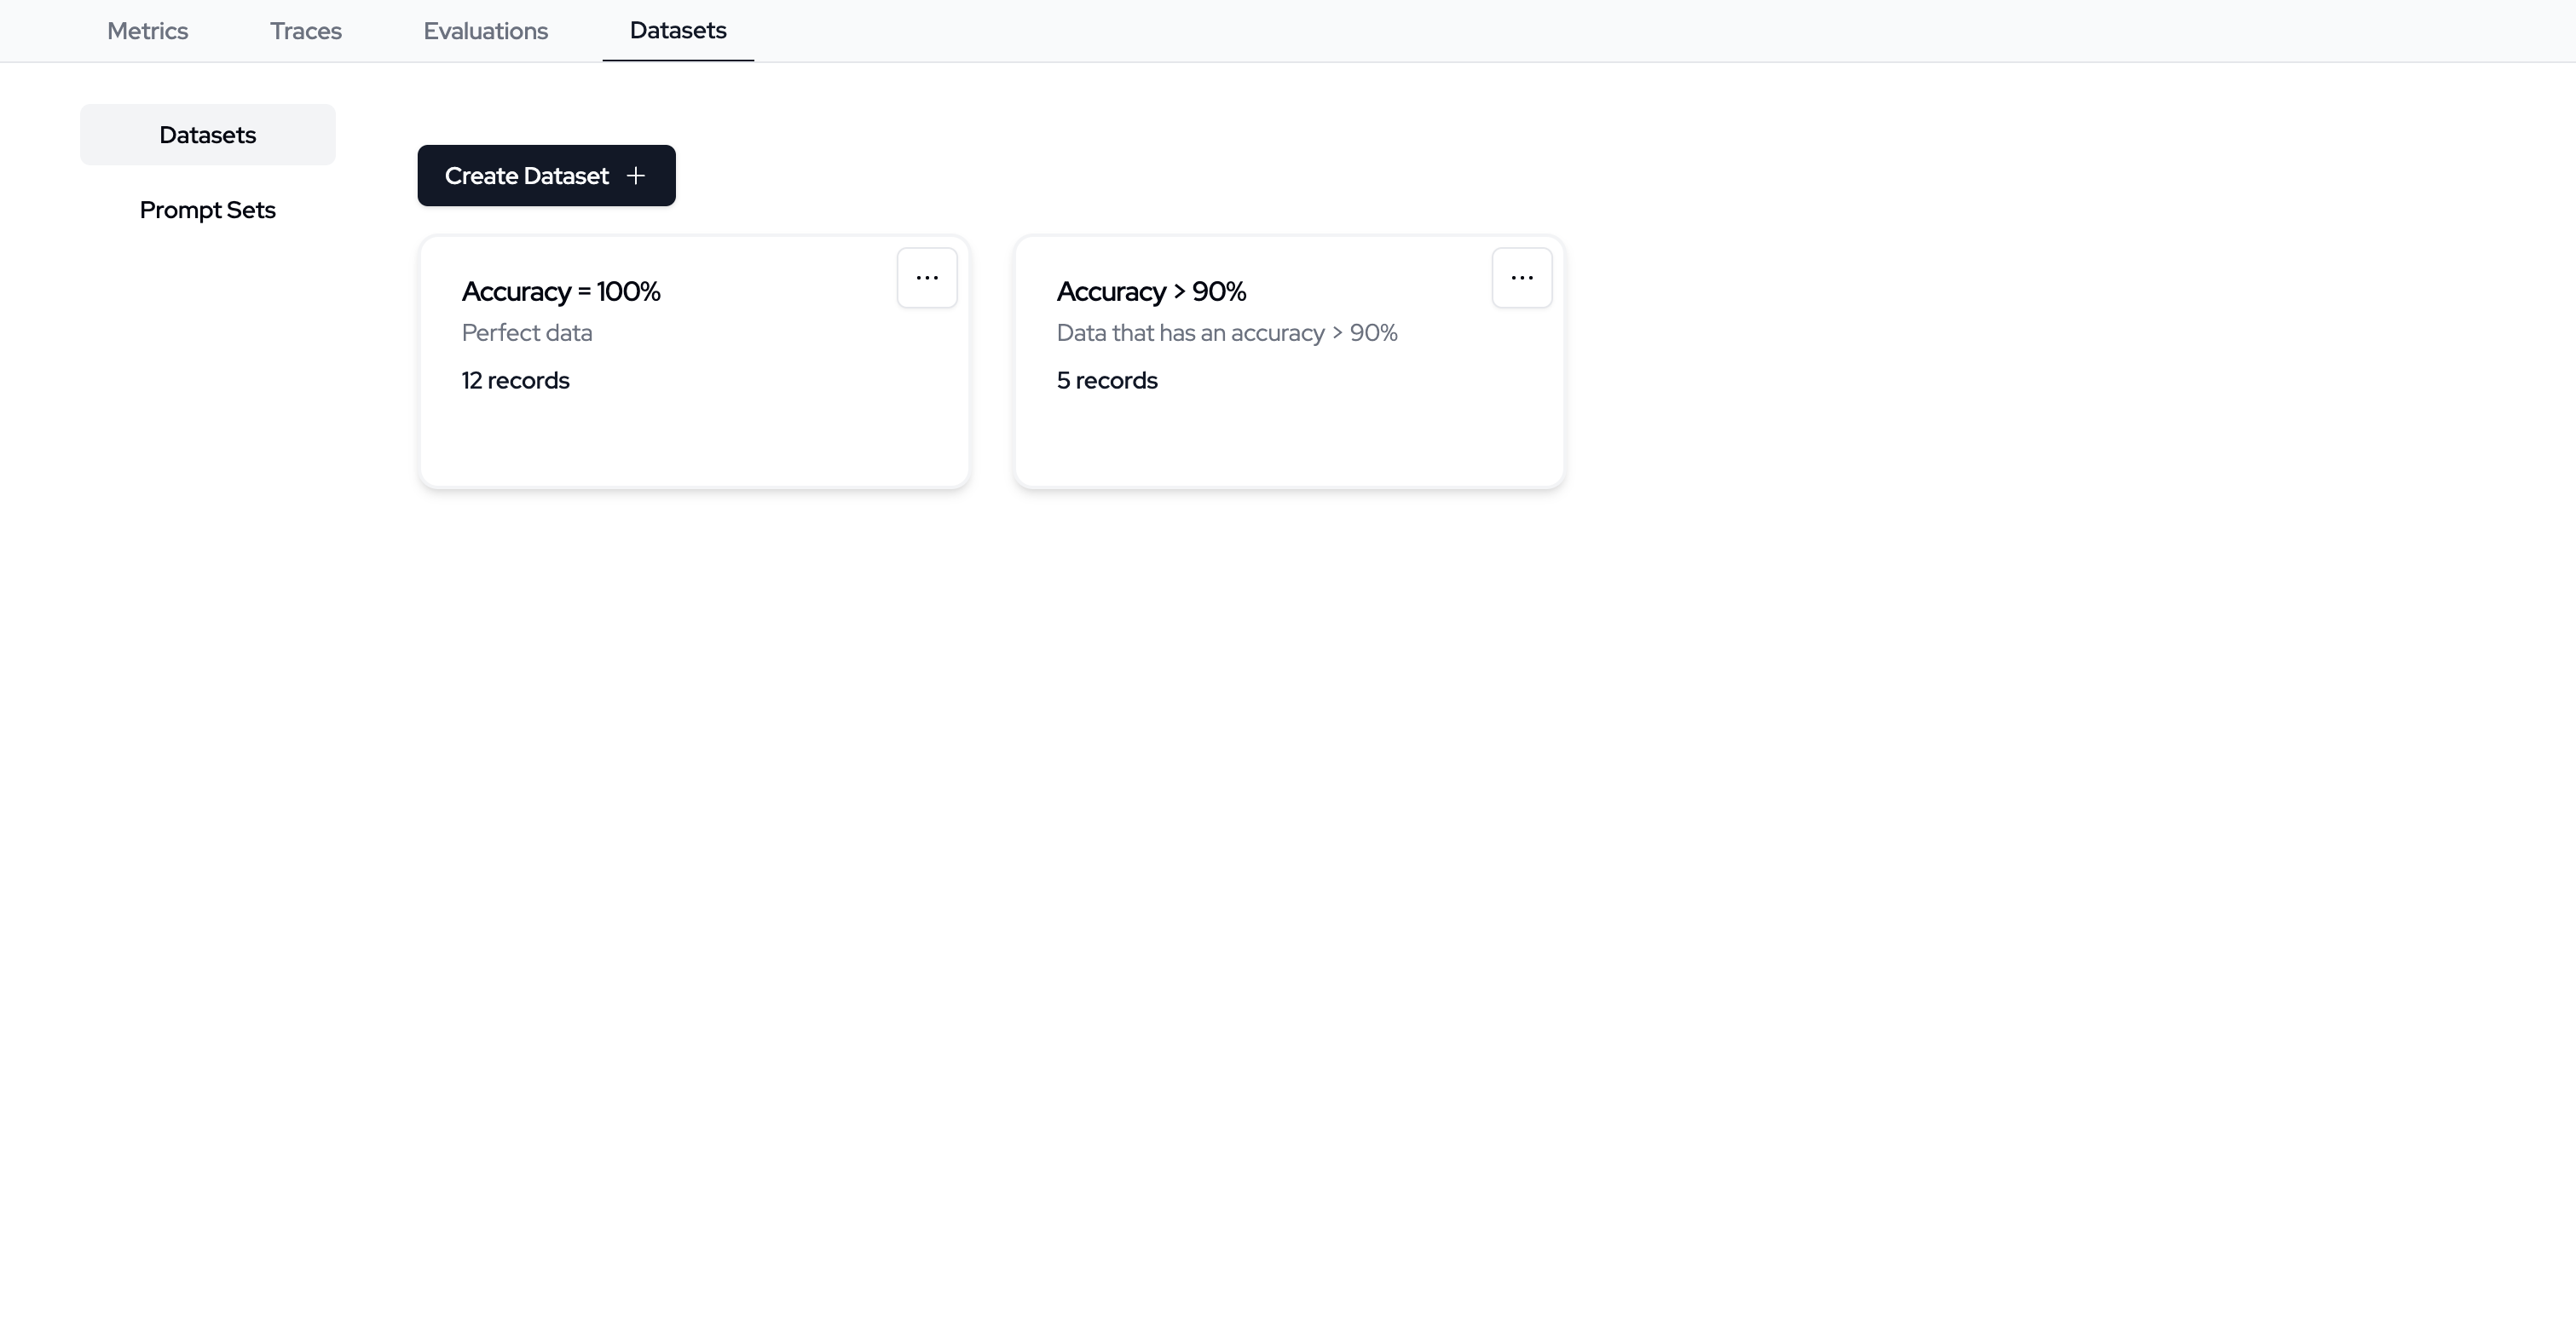Click the 12 records label
This screenshot has width=2576, height=1326.
click(515, 381)
